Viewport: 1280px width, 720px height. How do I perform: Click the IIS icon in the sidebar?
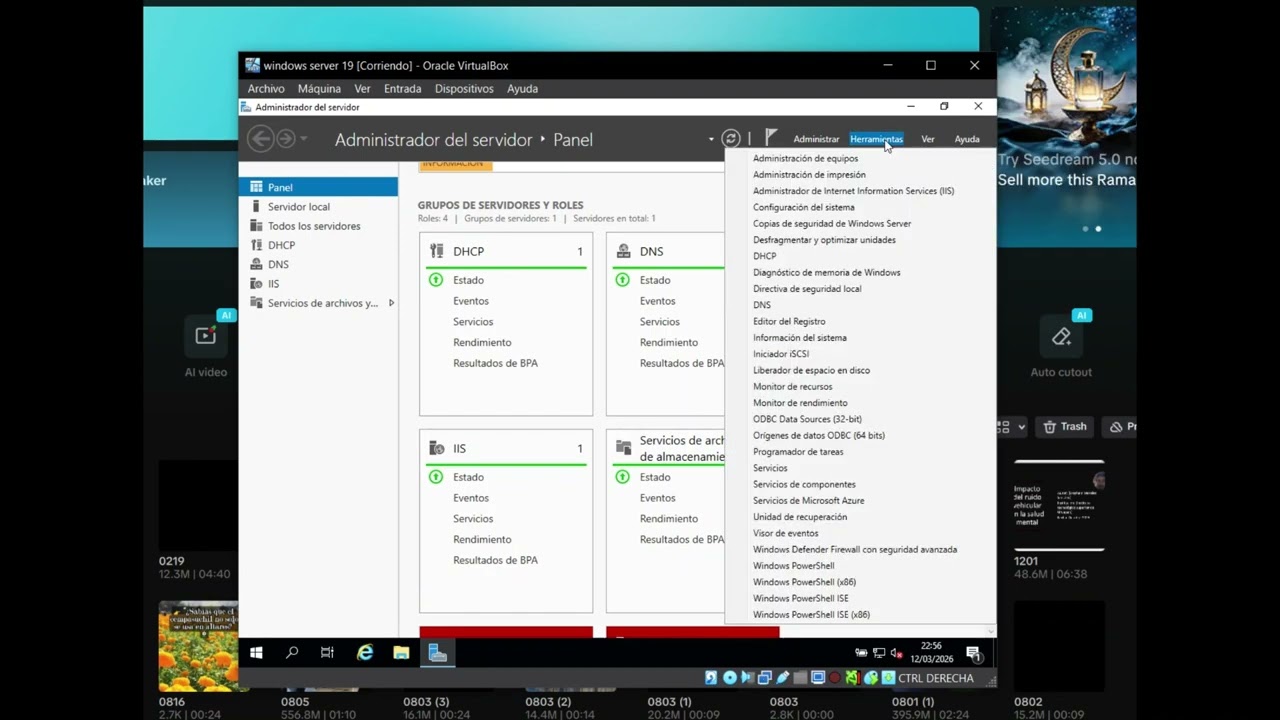click(x=256, y=283)
